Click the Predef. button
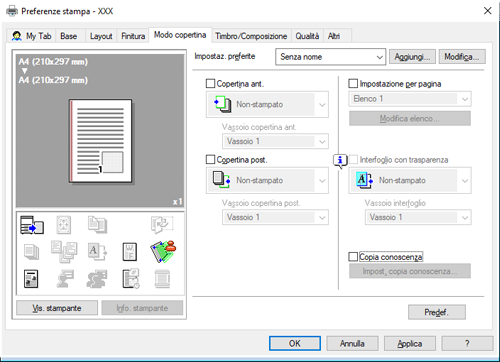The image size is (500, 362). pyautogui.click(x=437, y=312)
